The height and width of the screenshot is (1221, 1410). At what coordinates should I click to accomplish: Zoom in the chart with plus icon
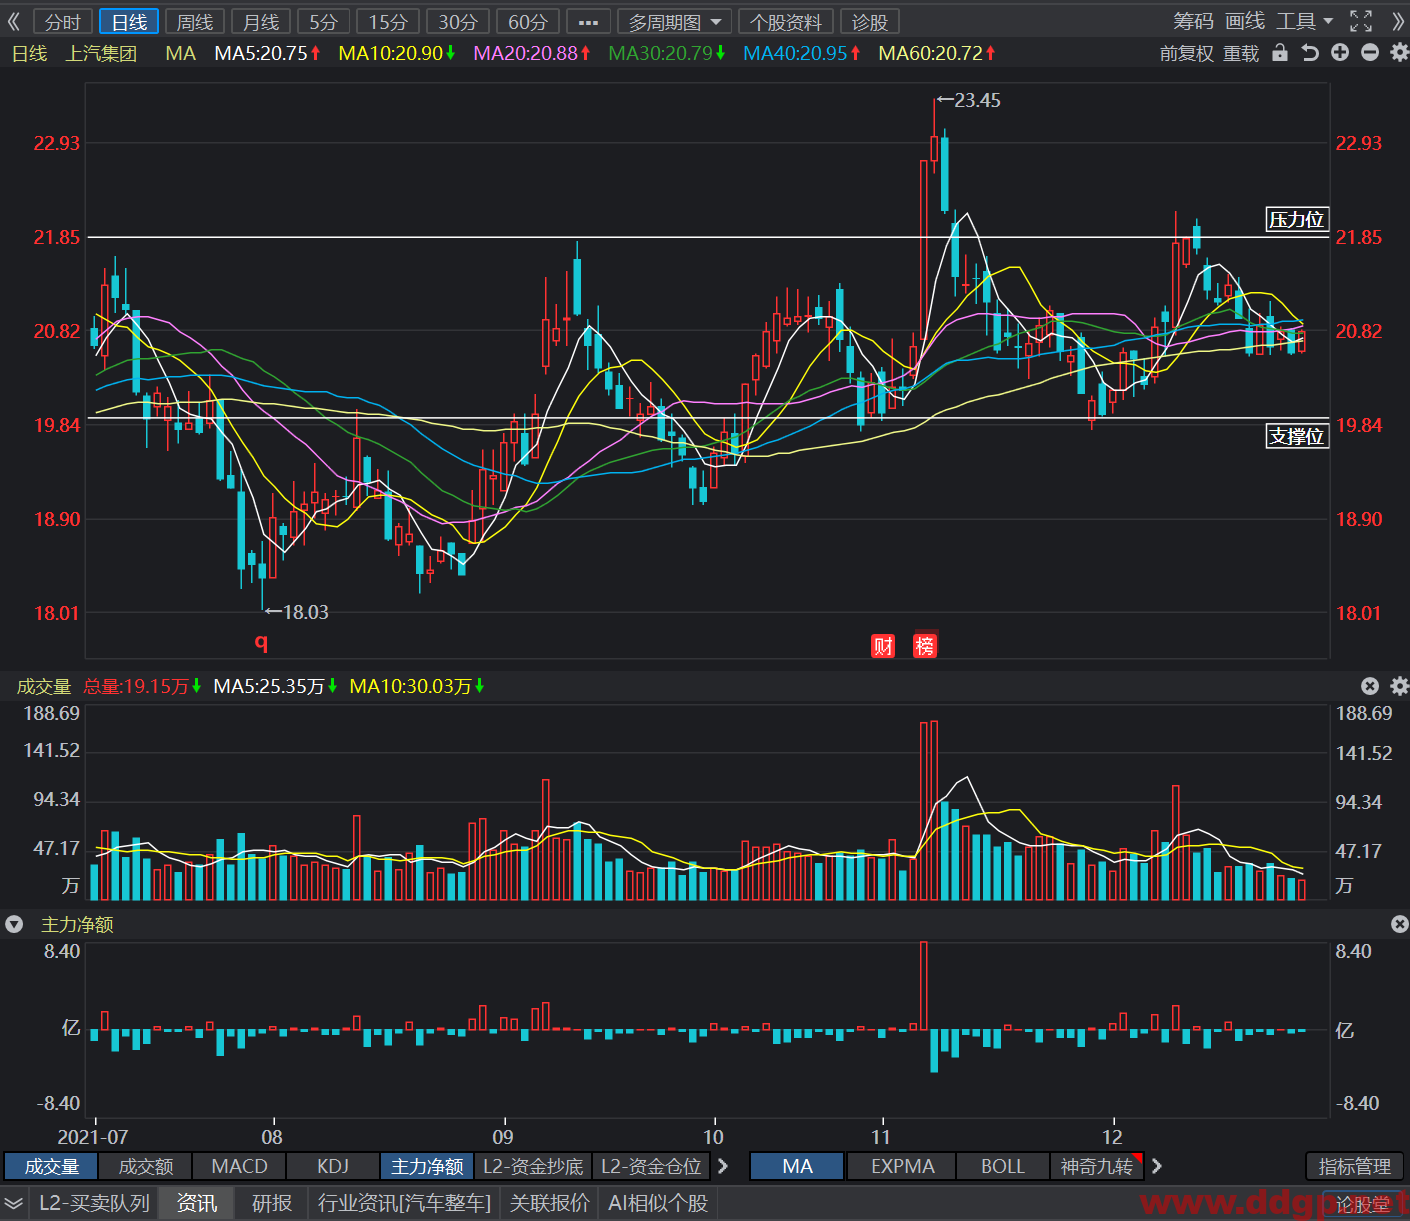coord(1340,52)
